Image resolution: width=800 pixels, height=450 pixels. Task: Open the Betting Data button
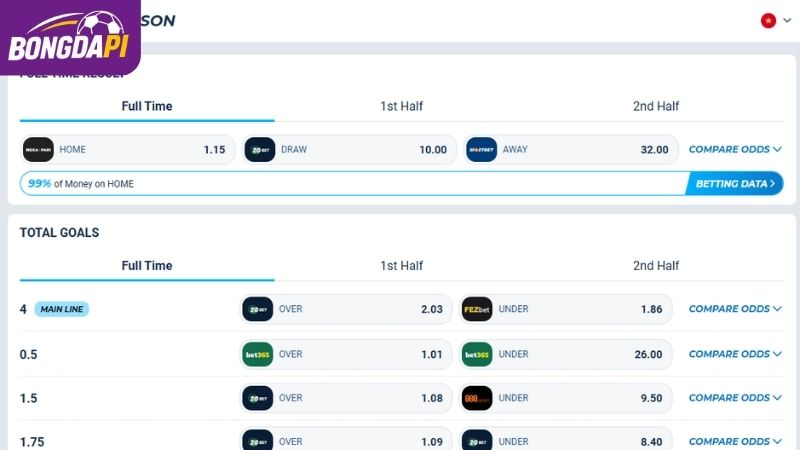pyautogui.click(x=735, y=184)
